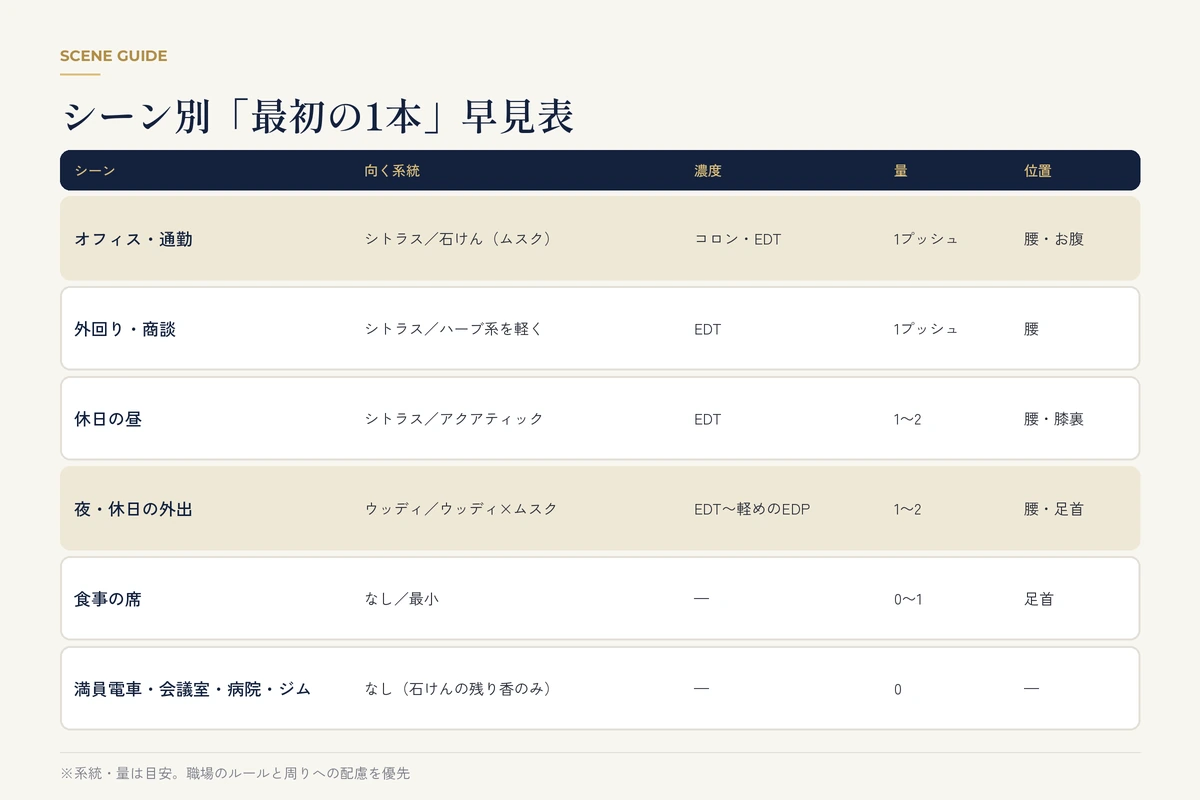Click the 0〜1 quantity cell
Screen dimensions: 1200x800
[908, 599]
